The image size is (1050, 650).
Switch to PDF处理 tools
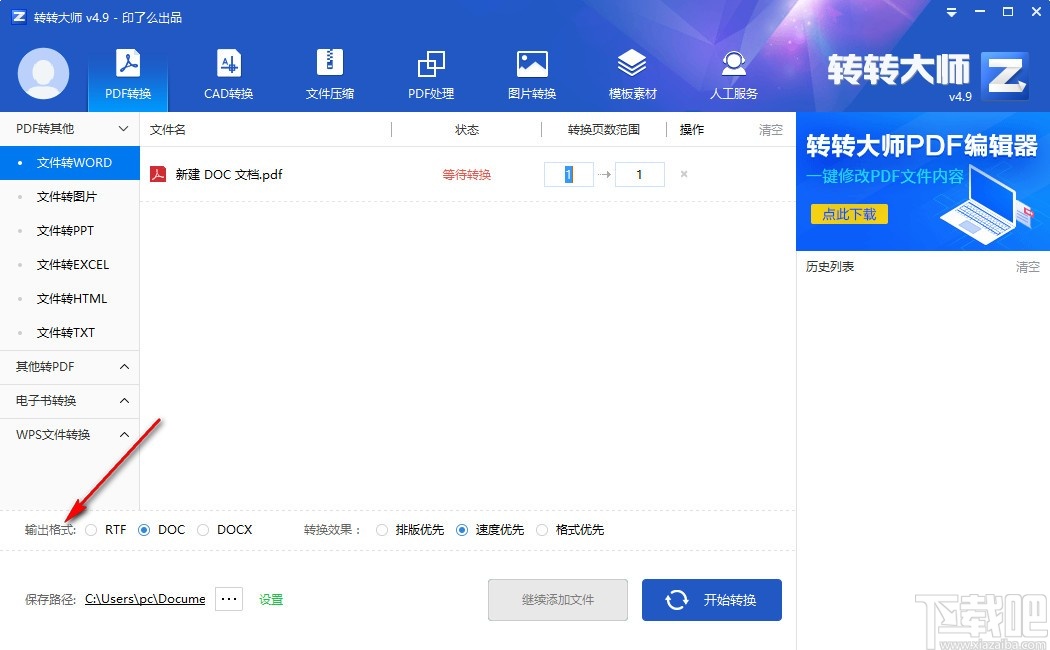[x=430, y=75]
